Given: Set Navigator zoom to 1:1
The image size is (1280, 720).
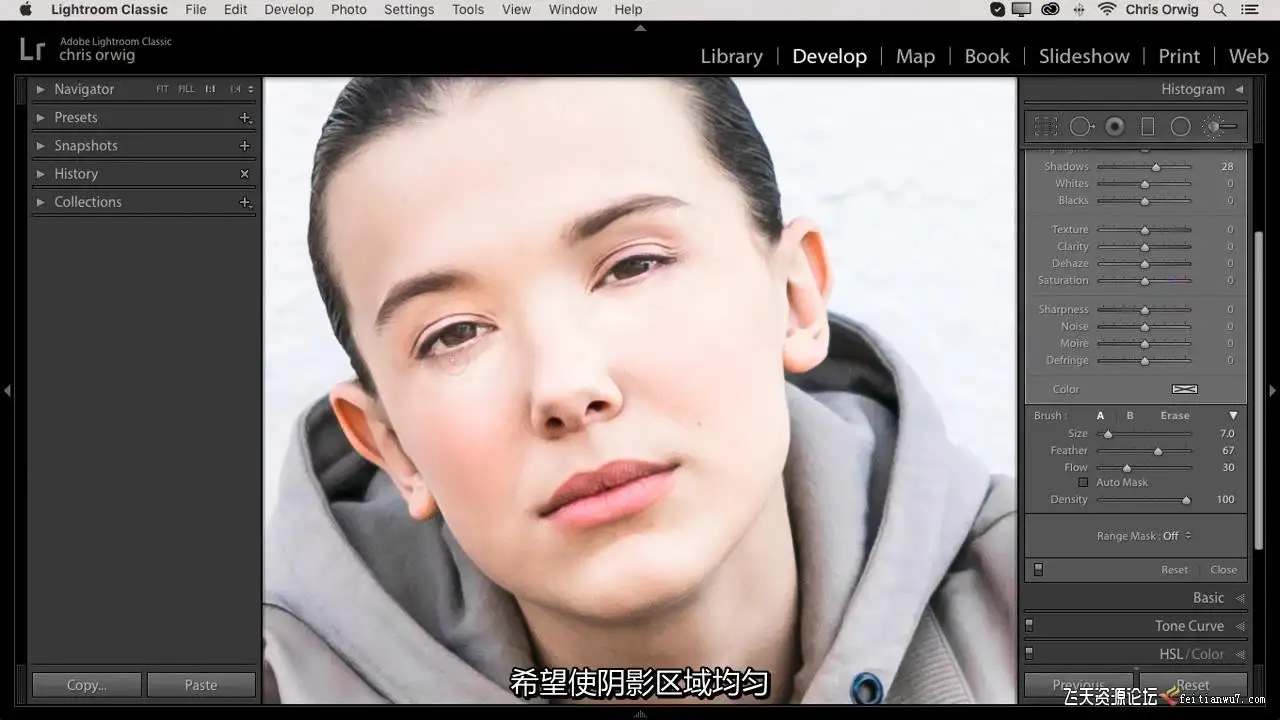Looking at the screenshot, I should 210,89.
